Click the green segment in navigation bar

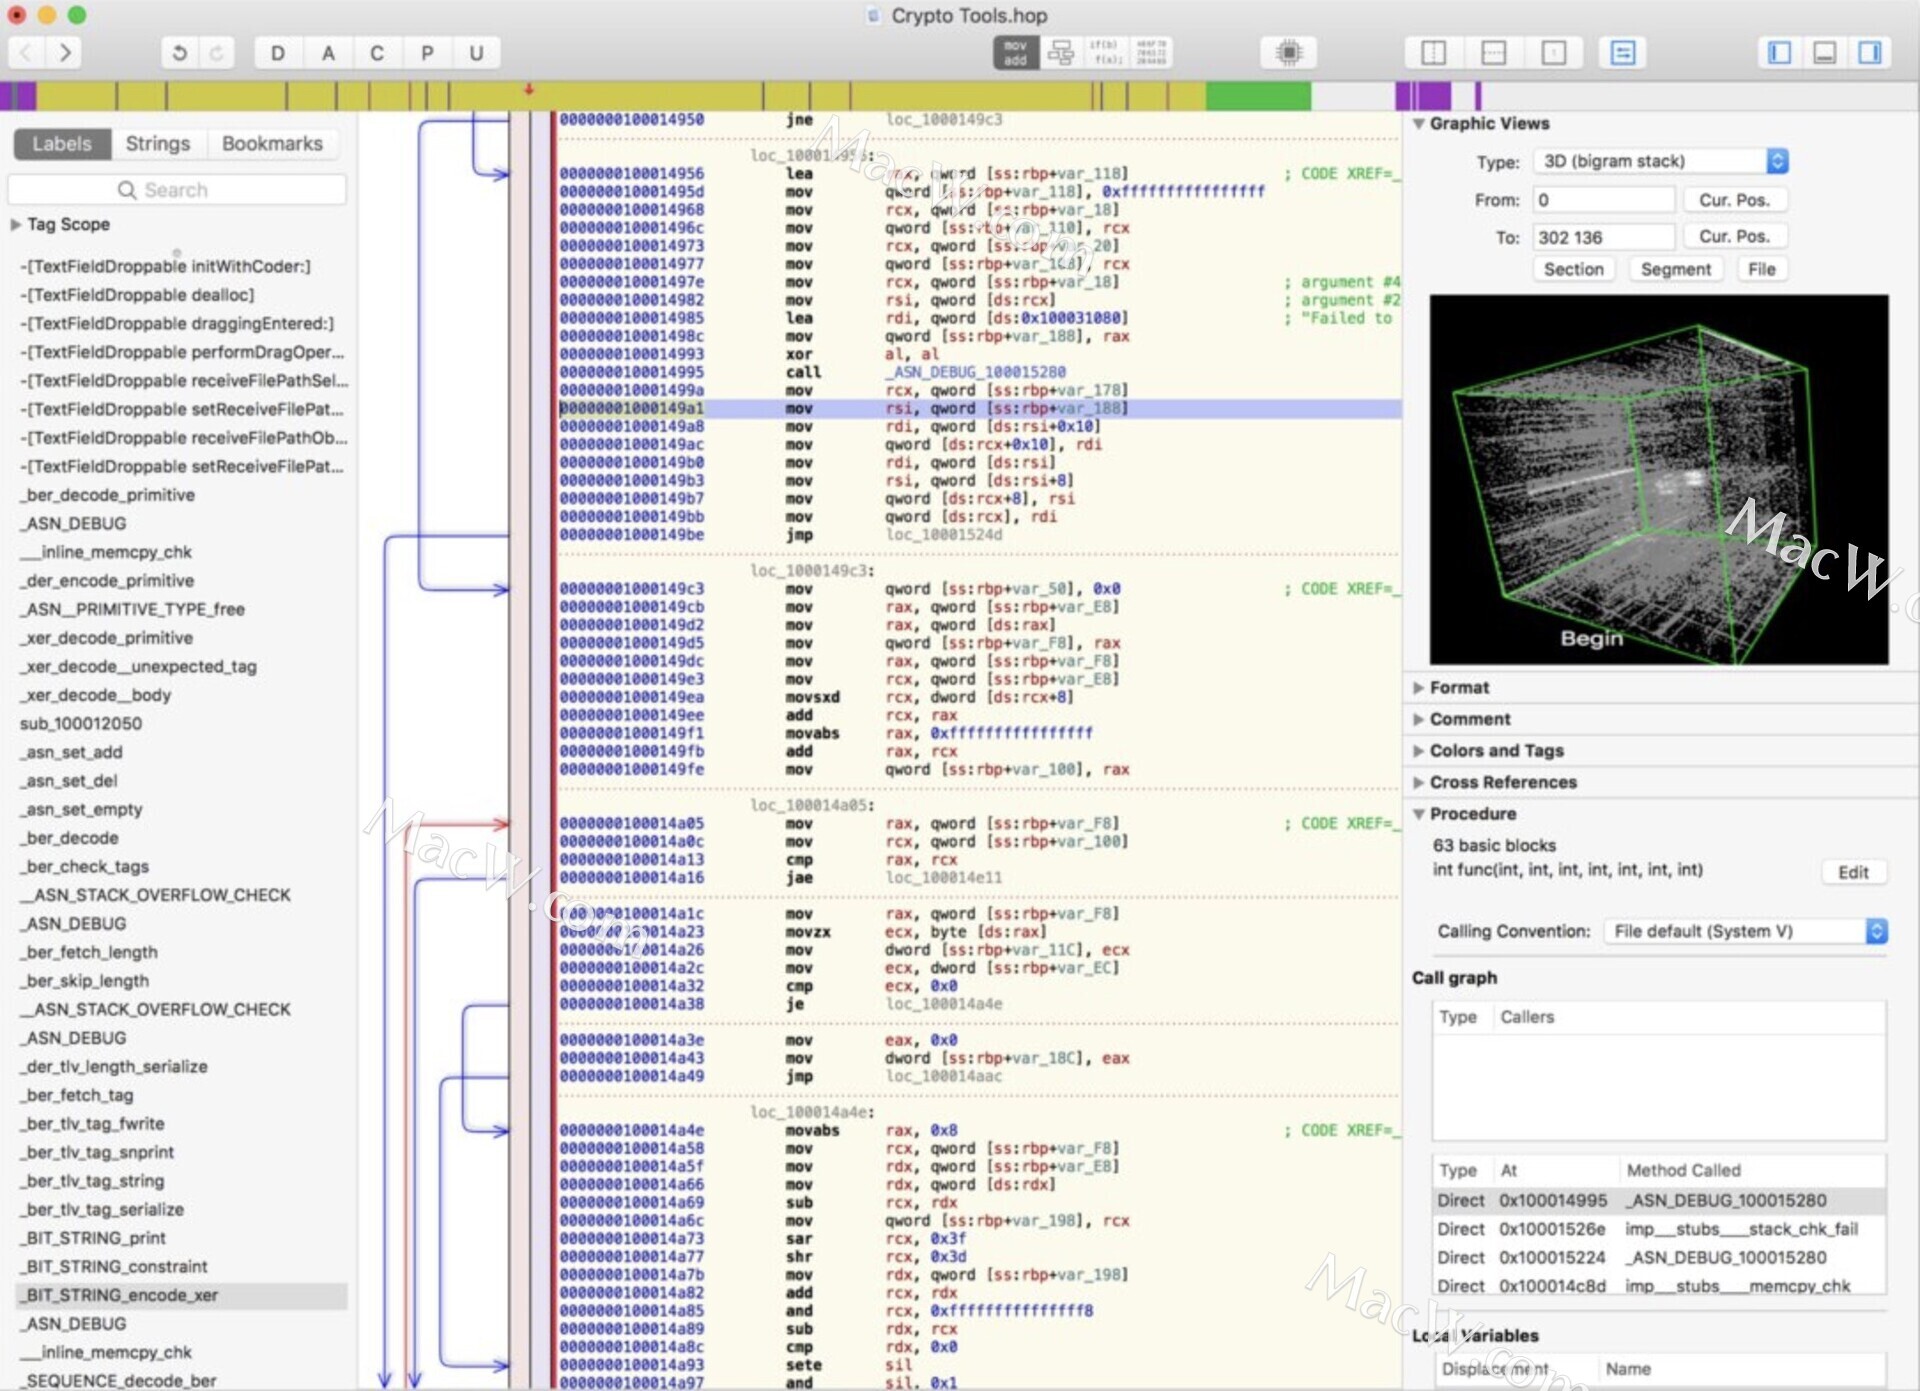(1258, 96)
